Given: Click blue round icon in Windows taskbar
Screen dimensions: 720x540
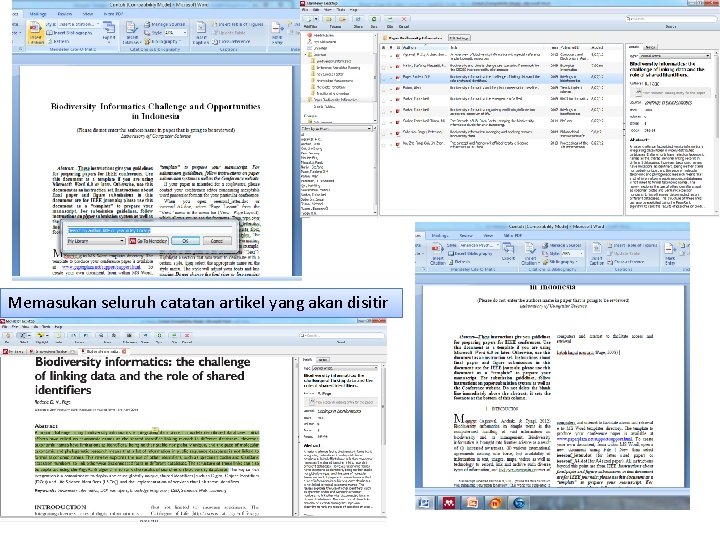Looking at the screenshot, I should tap(519, 503).
